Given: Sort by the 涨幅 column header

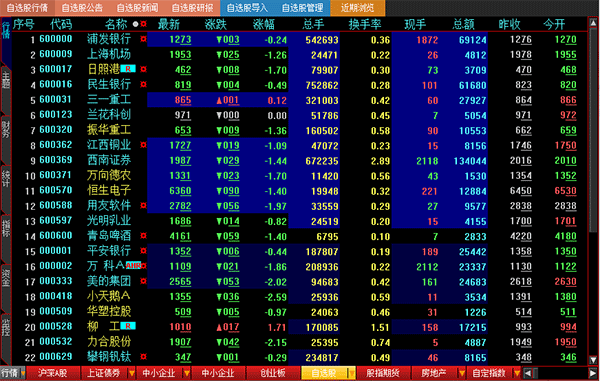Looking at the screenshot, I should (x=264, y=24).
